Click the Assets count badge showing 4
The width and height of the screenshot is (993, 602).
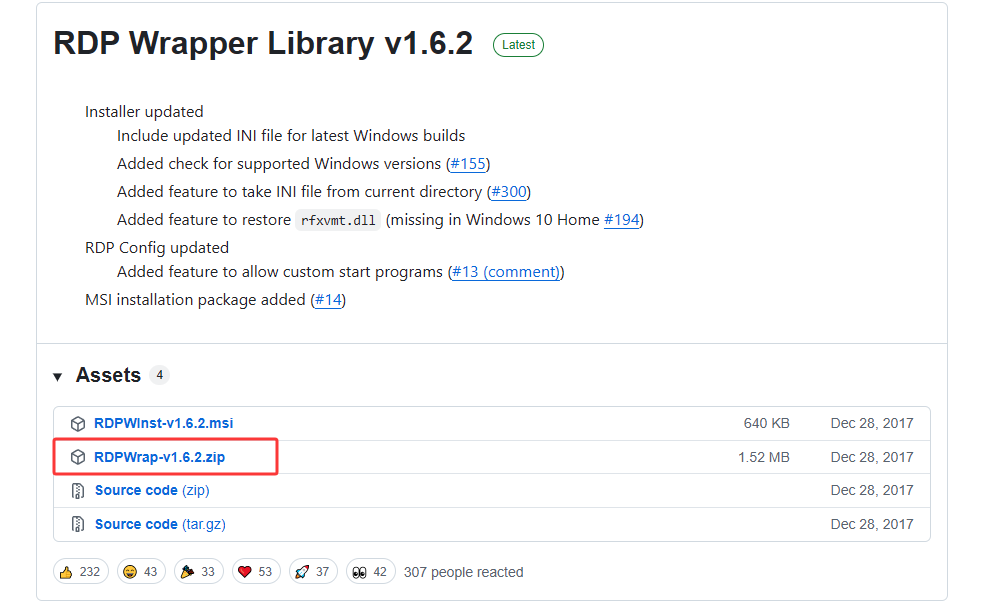160,375
